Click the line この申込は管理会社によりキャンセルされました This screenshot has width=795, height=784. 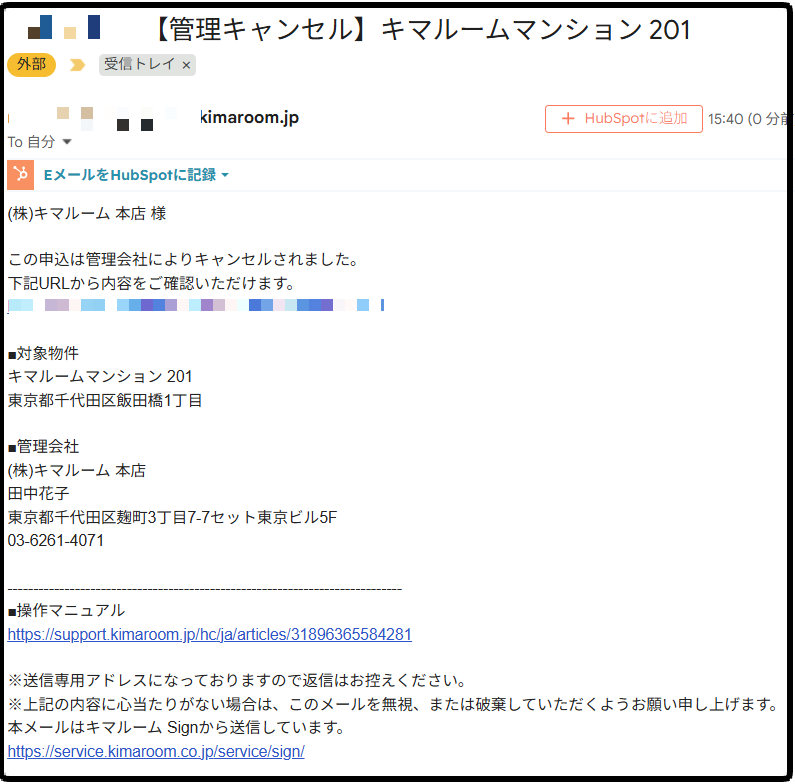[x=183, y=259]
